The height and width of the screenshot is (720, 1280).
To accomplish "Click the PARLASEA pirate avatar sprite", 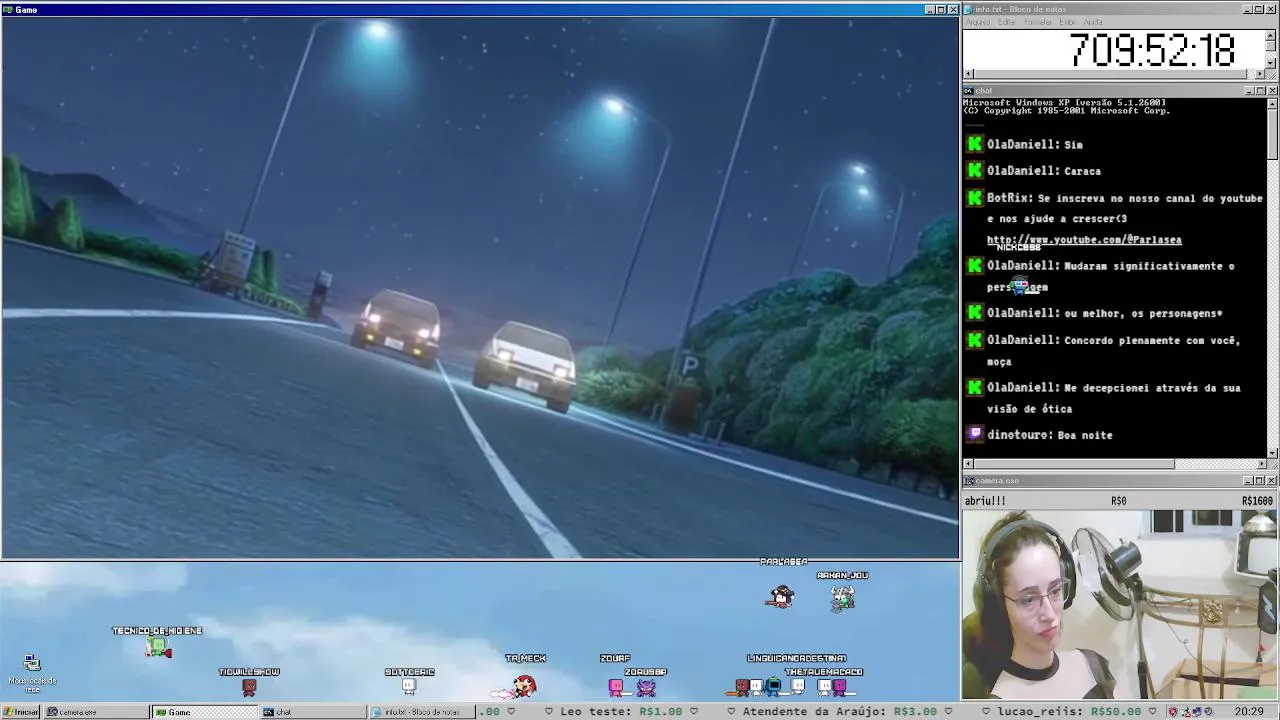I will (781, 597).
